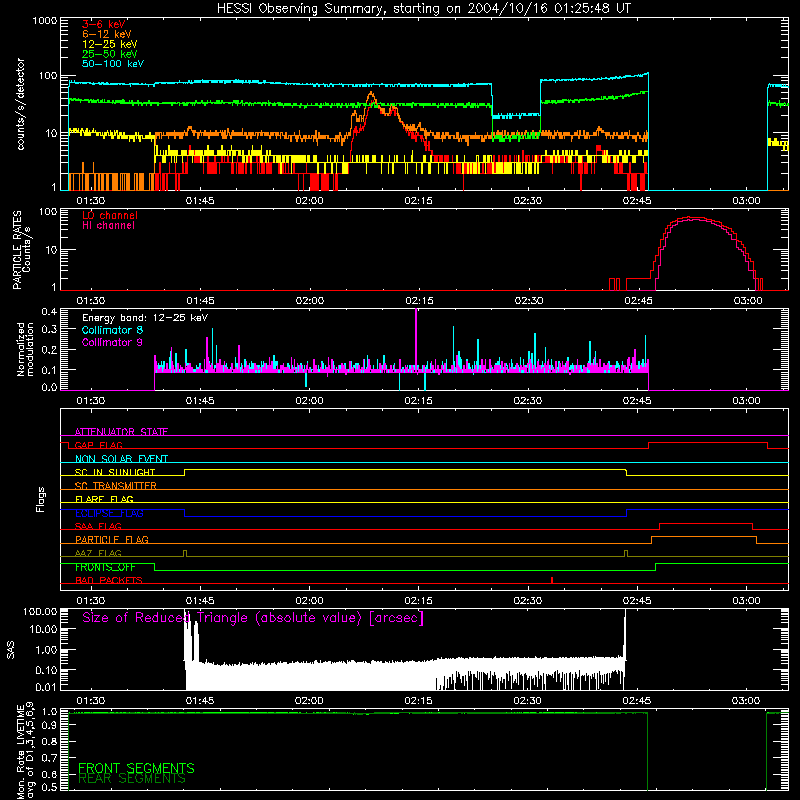
Task: Click the ATTENUATOR STATE flag label
Action: (x=121, y=432)
